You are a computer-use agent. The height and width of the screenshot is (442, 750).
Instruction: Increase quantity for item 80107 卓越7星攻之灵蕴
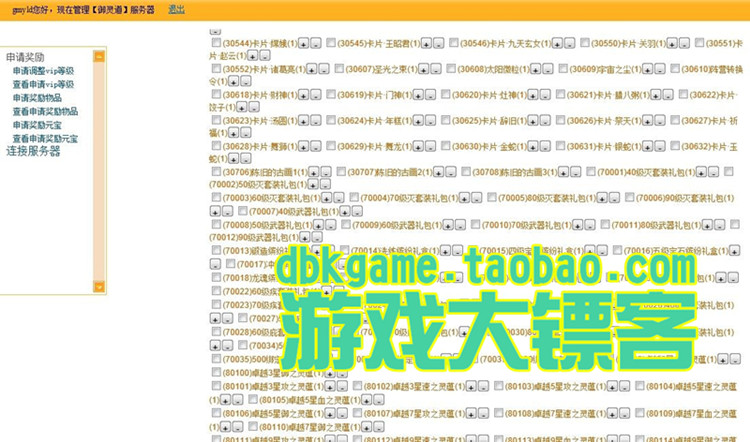pos(471,413)
